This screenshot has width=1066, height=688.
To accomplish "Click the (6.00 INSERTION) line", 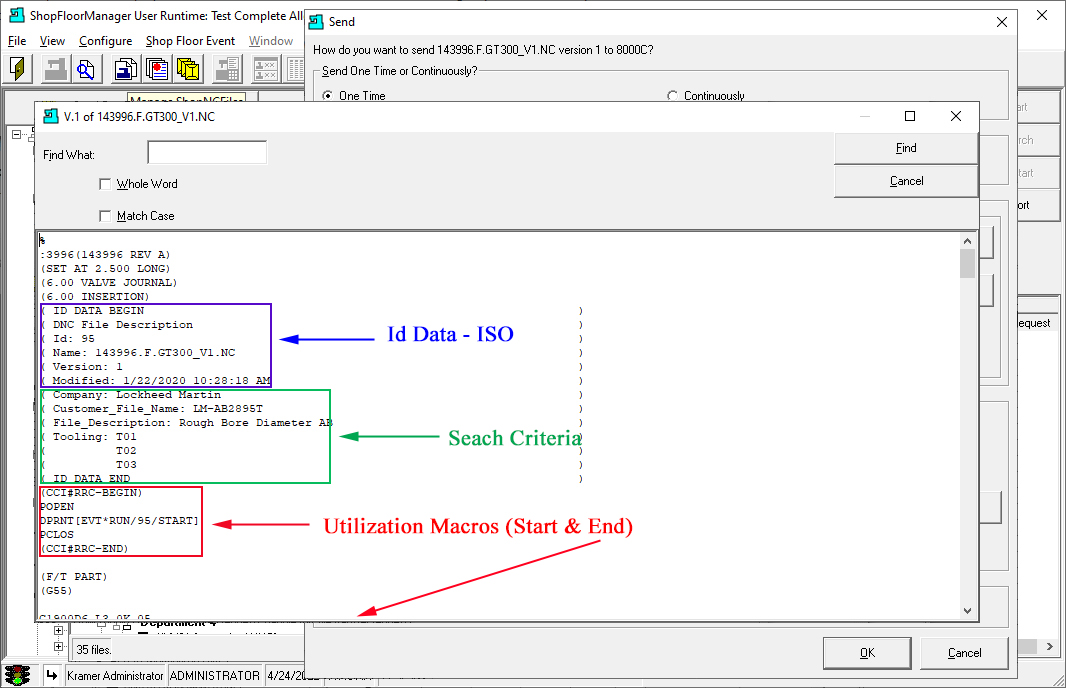I will click(94, 296).
